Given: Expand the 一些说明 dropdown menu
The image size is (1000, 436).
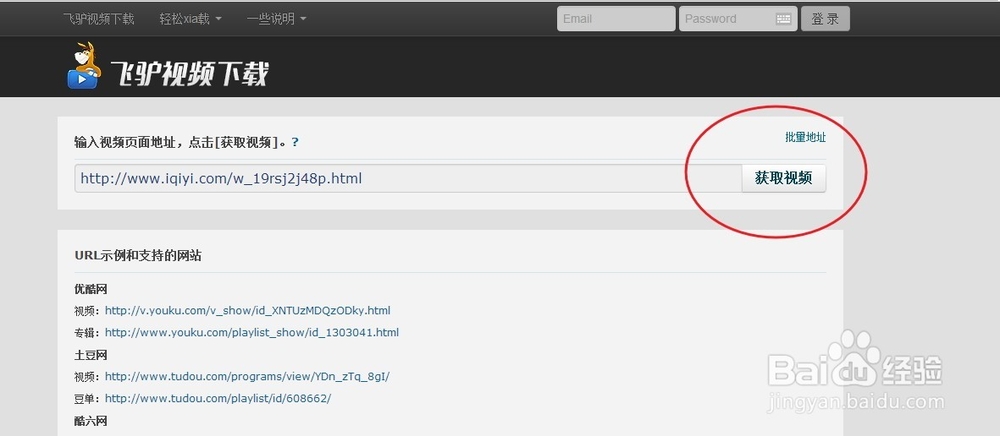Looking at the screenshot, I should tap(276, 18).
